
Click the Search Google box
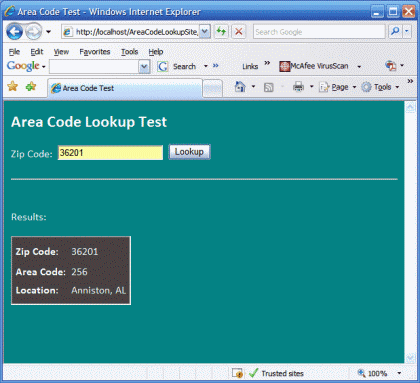click(319, 32)
